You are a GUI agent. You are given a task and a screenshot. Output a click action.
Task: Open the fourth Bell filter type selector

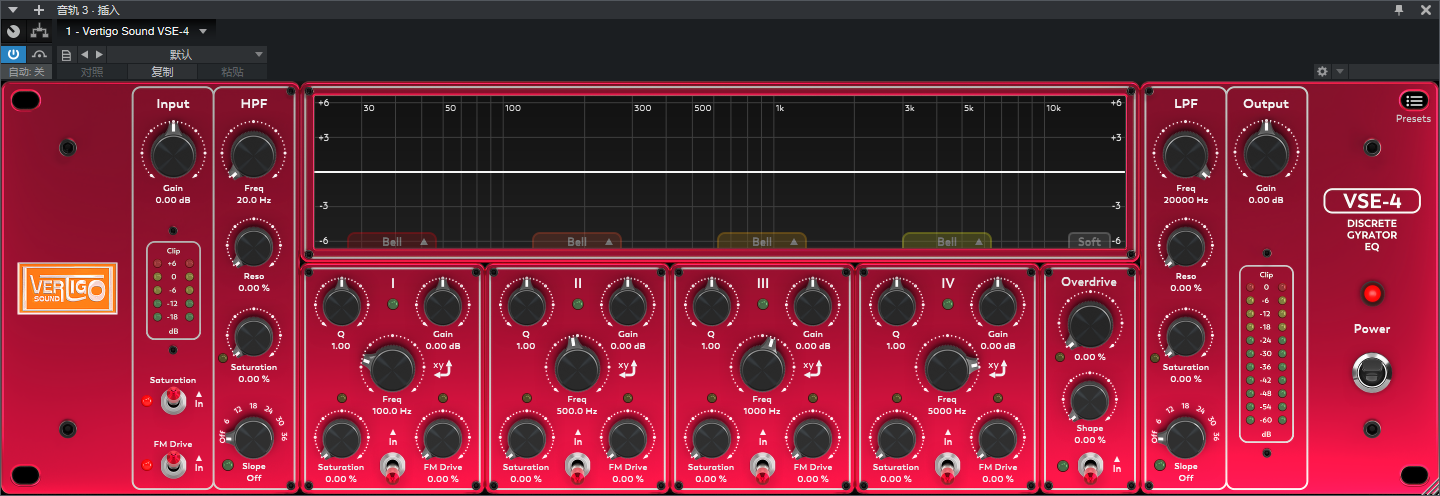[x=947, y=241]
